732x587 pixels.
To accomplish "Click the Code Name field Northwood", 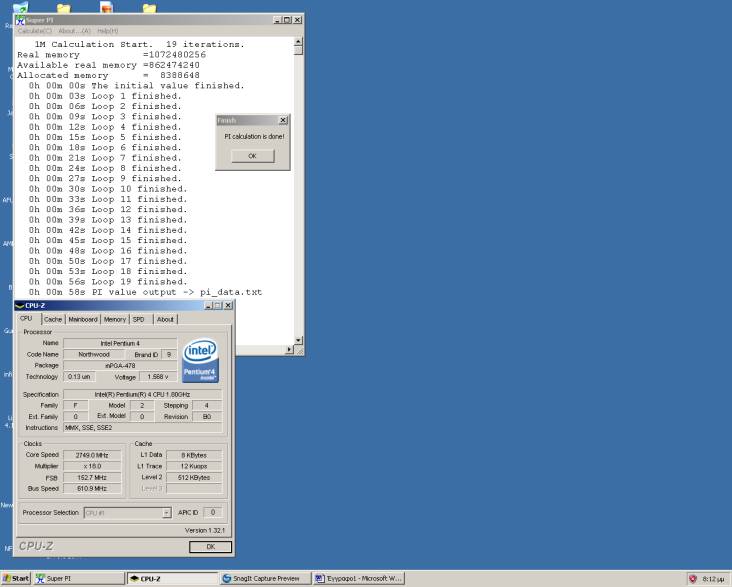I will [94, 354].
